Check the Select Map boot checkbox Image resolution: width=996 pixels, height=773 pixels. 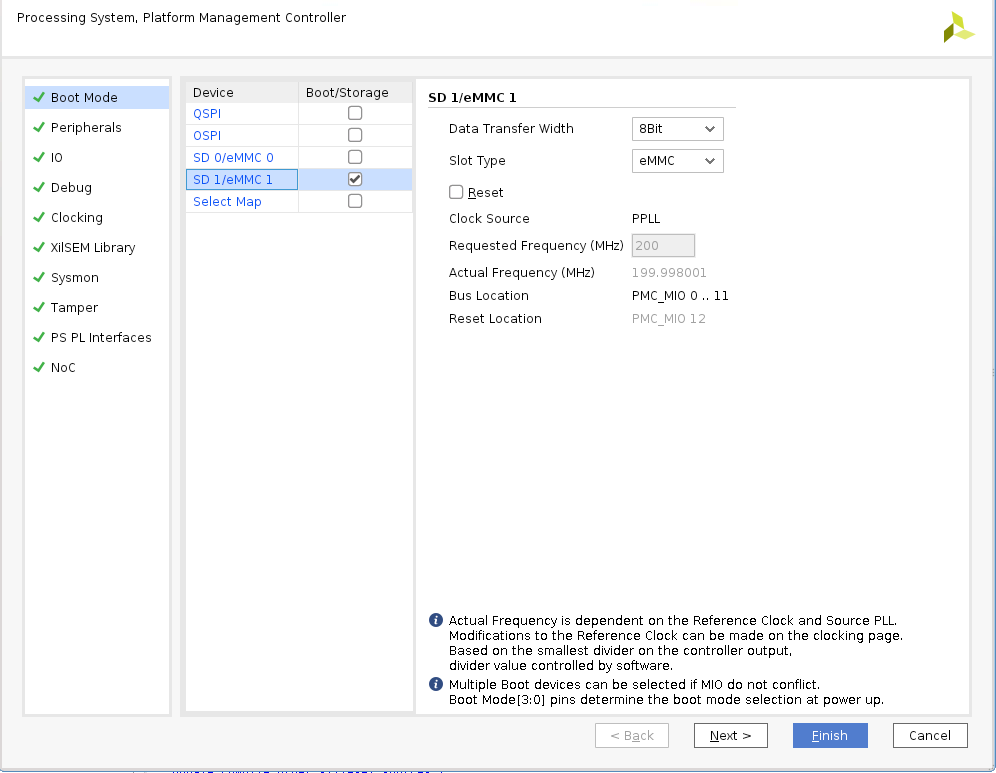coord(355,201)
